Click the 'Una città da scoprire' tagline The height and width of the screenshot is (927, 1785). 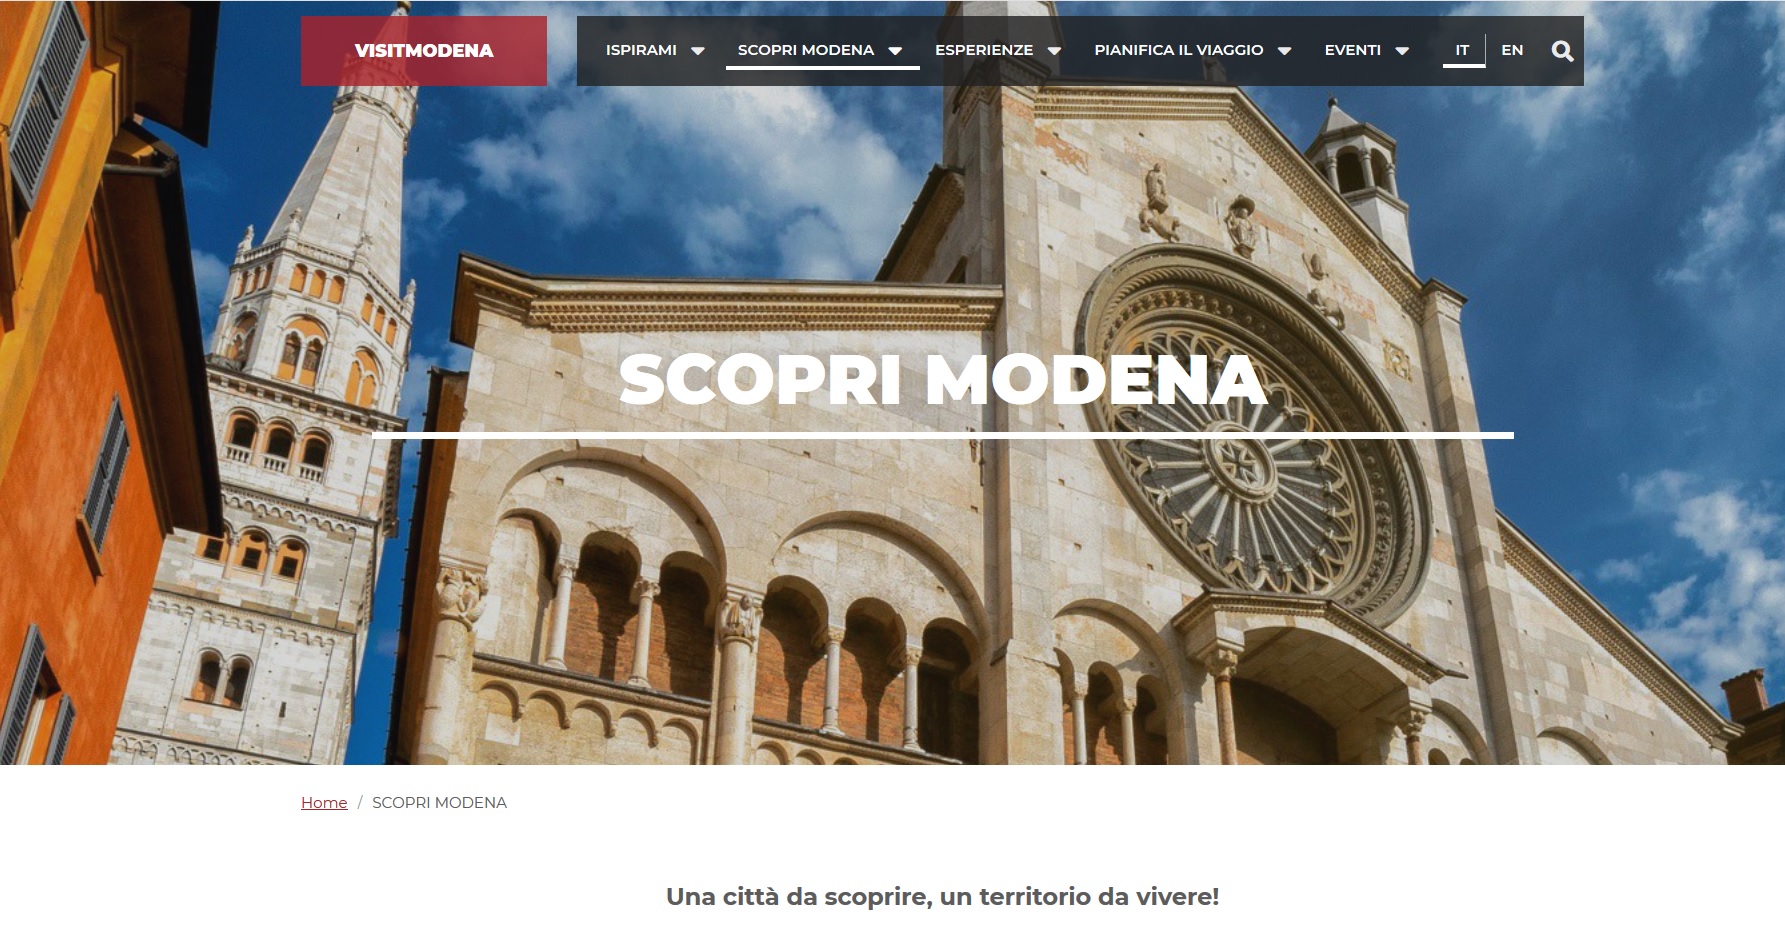tap(942, 897)
